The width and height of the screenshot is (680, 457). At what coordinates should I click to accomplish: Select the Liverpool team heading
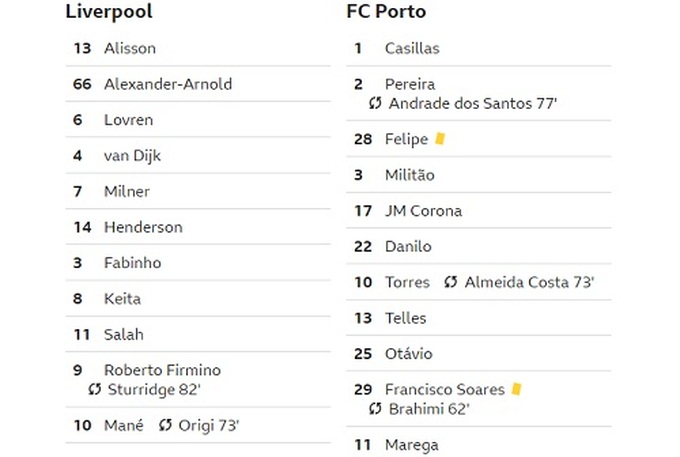[109, 12]
